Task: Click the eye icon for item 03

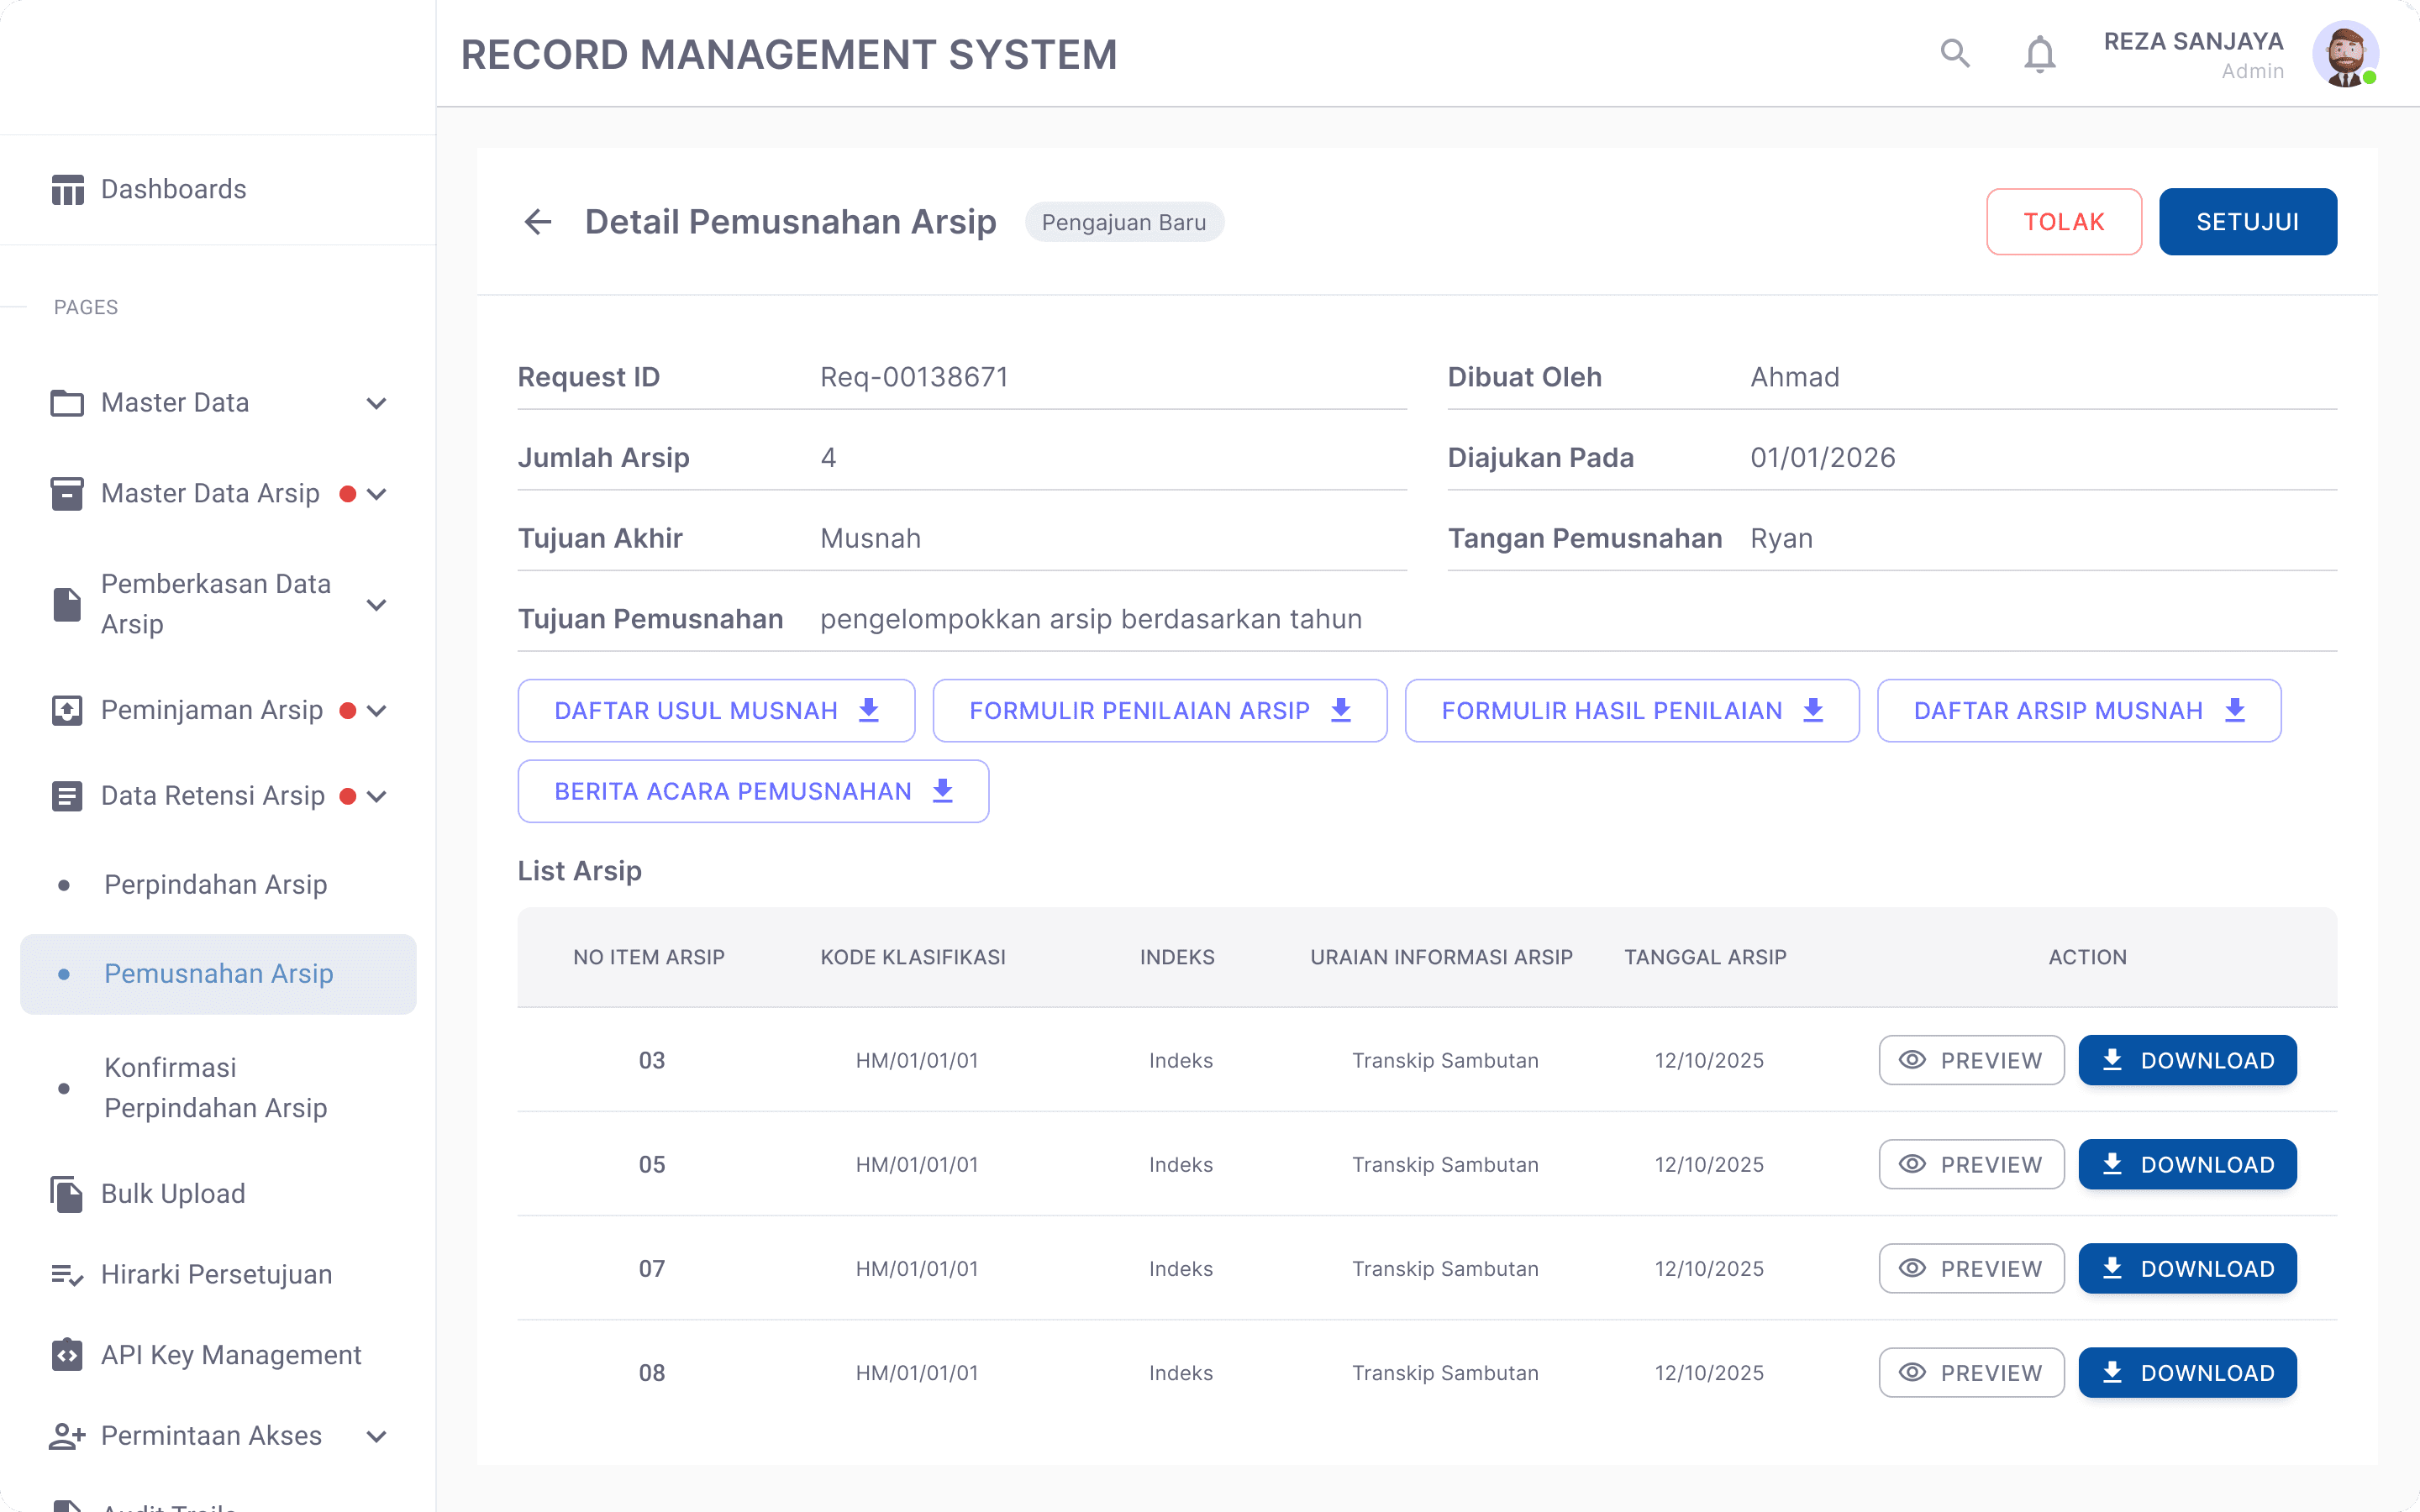Action: pyautogui.click(x=1912, y=1060)
